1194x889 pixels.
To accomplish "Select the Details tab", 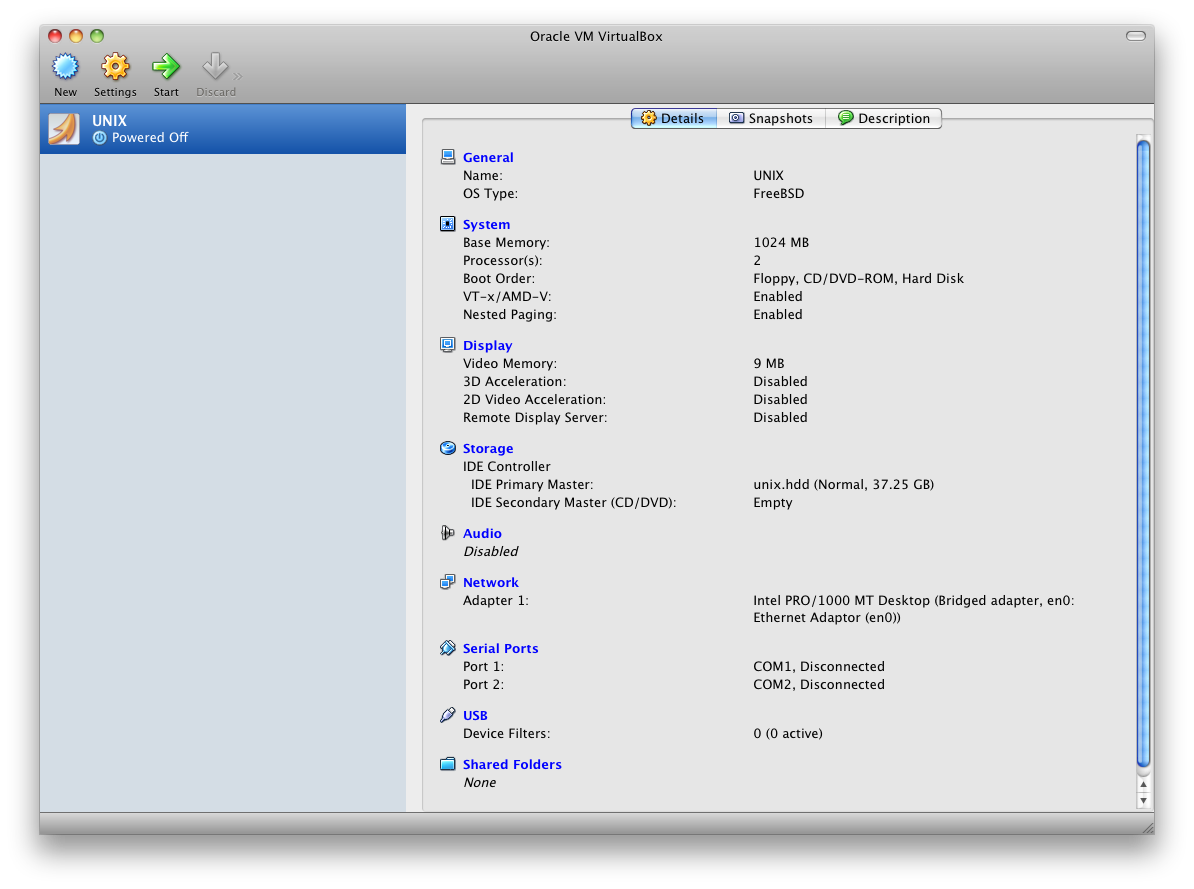I will (673, 117).
